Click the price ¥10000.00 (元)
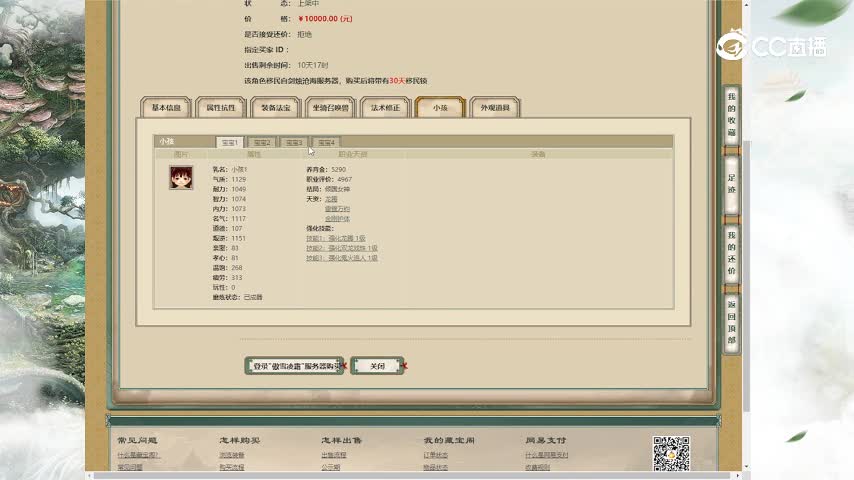Viewport: 854px width, 480px height. point(325,19)
